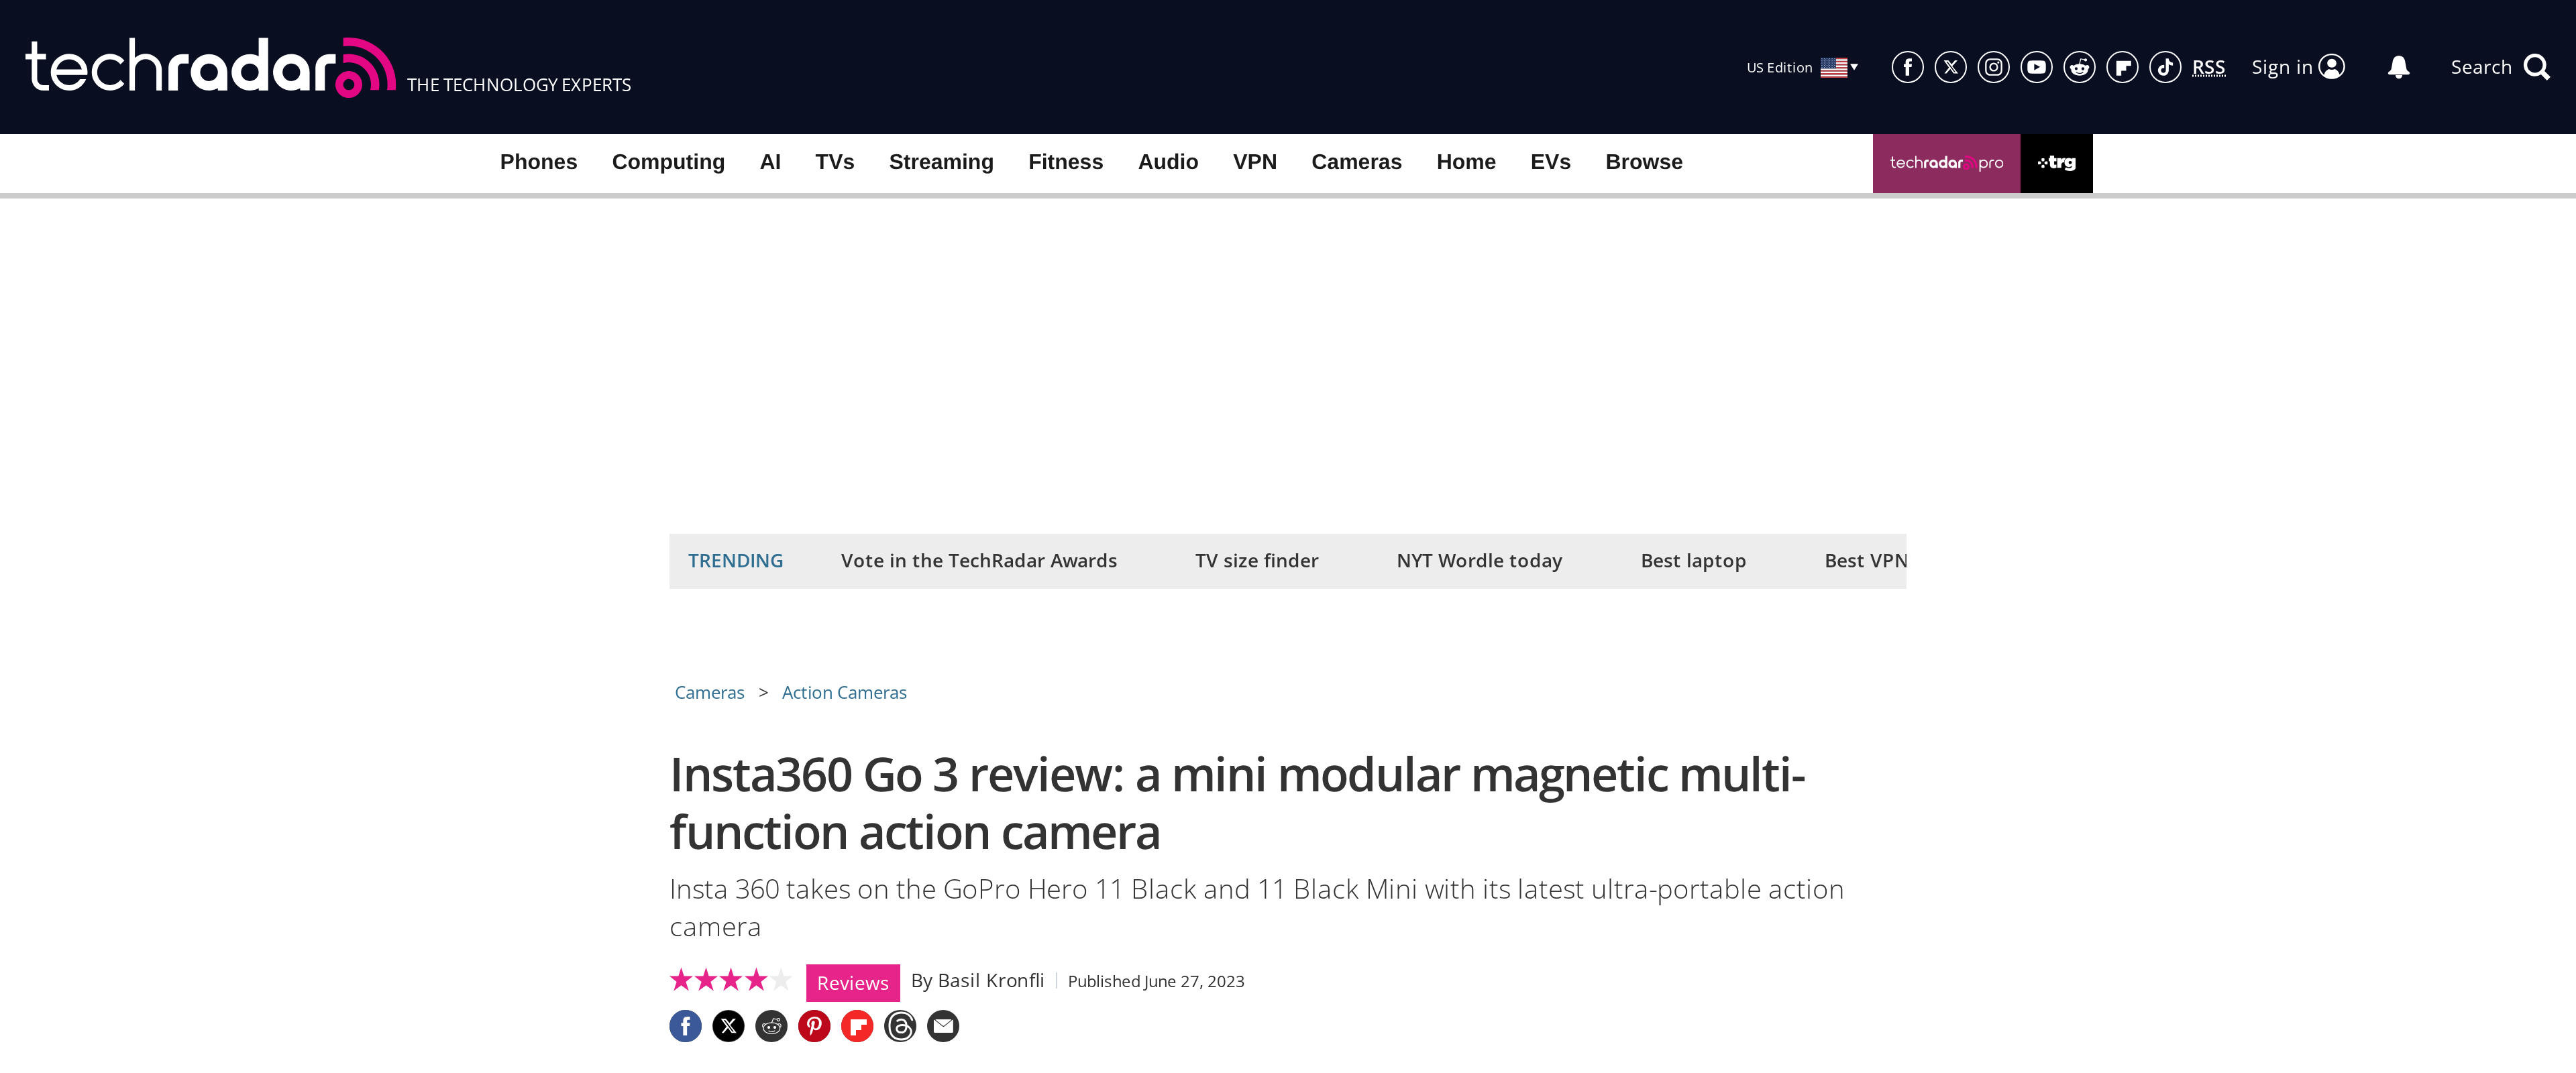The height and width of the screenshot is (1073, 2576).
Task: Click the Search magnifier icon
Action: (x=2536, y=67)
